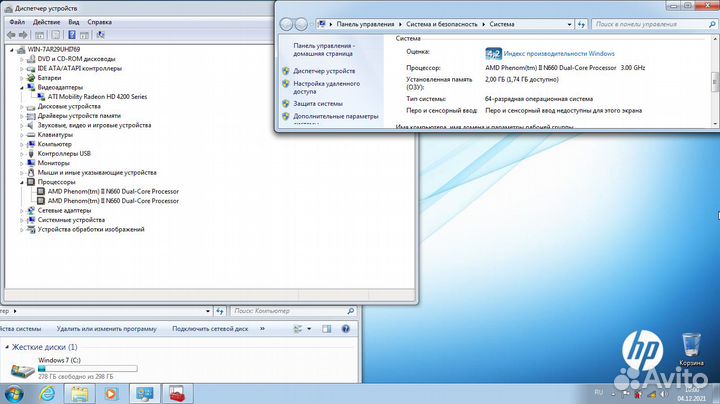This screenshot has height=404, width=720.
Task: Click the Explorer help question-mark icon
Action: tap(346, 329)
